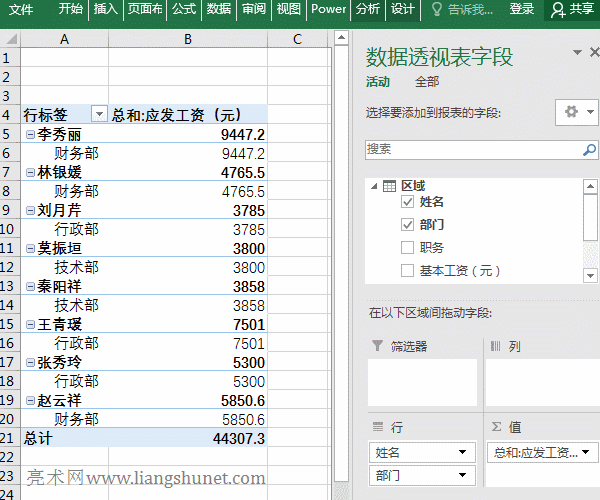Screen dimensions: 600x500
Task: Collapse the 王青瑗 row group
Action: coord(30,325)
